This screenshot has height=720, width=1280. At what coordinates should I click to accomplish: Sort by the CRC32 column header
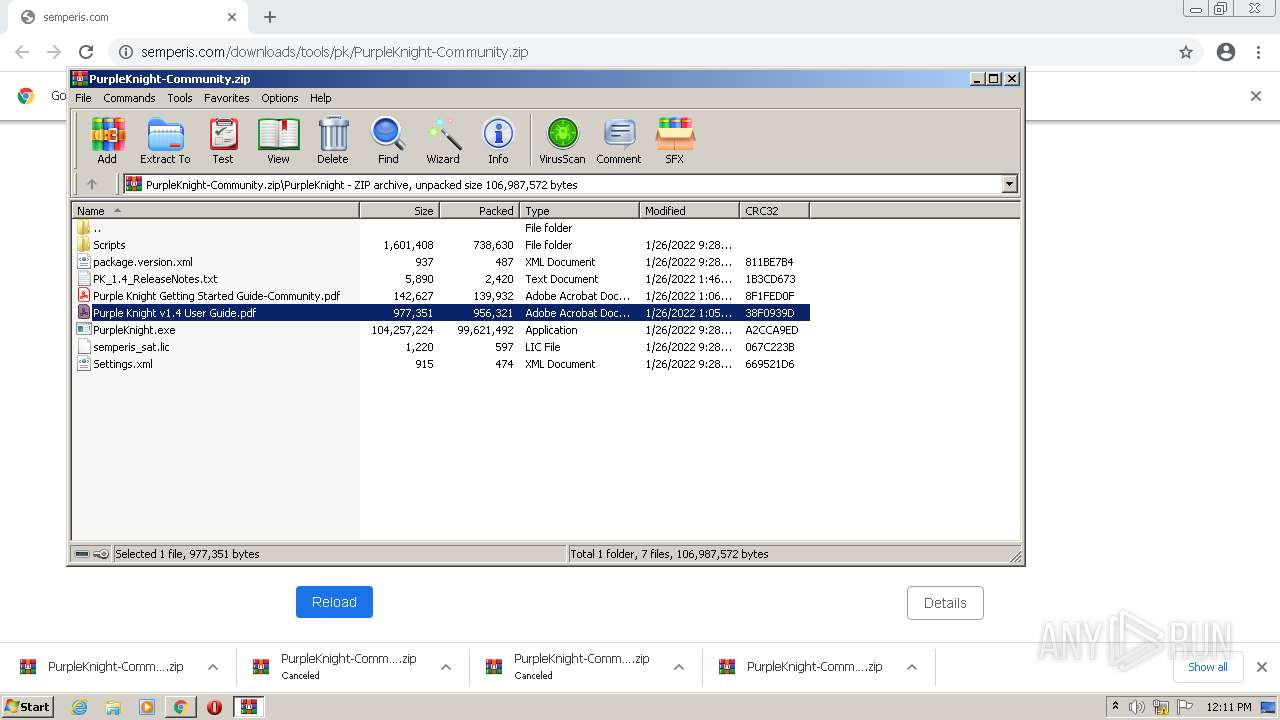pos(775,210)
